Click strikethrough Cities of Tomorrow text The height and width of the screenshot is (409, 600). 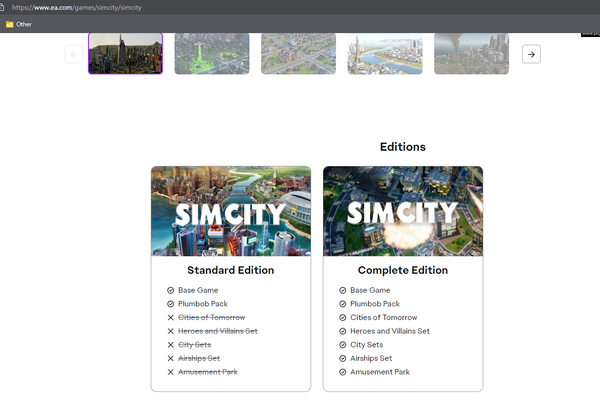click(x=212, y=318)
